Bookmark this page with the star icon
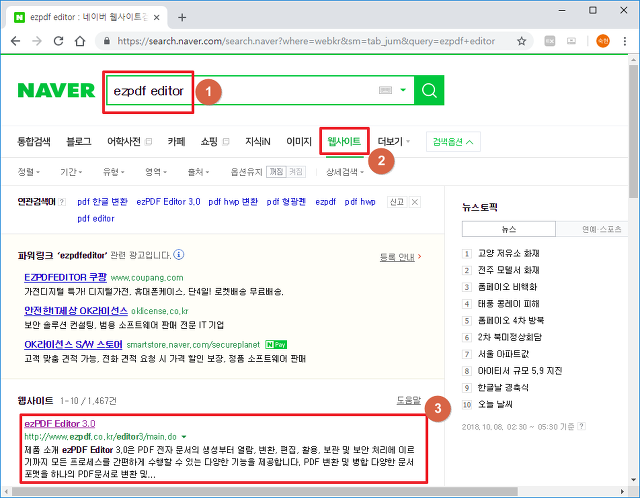Screen dimensions: 640x498 coord(521,41)
